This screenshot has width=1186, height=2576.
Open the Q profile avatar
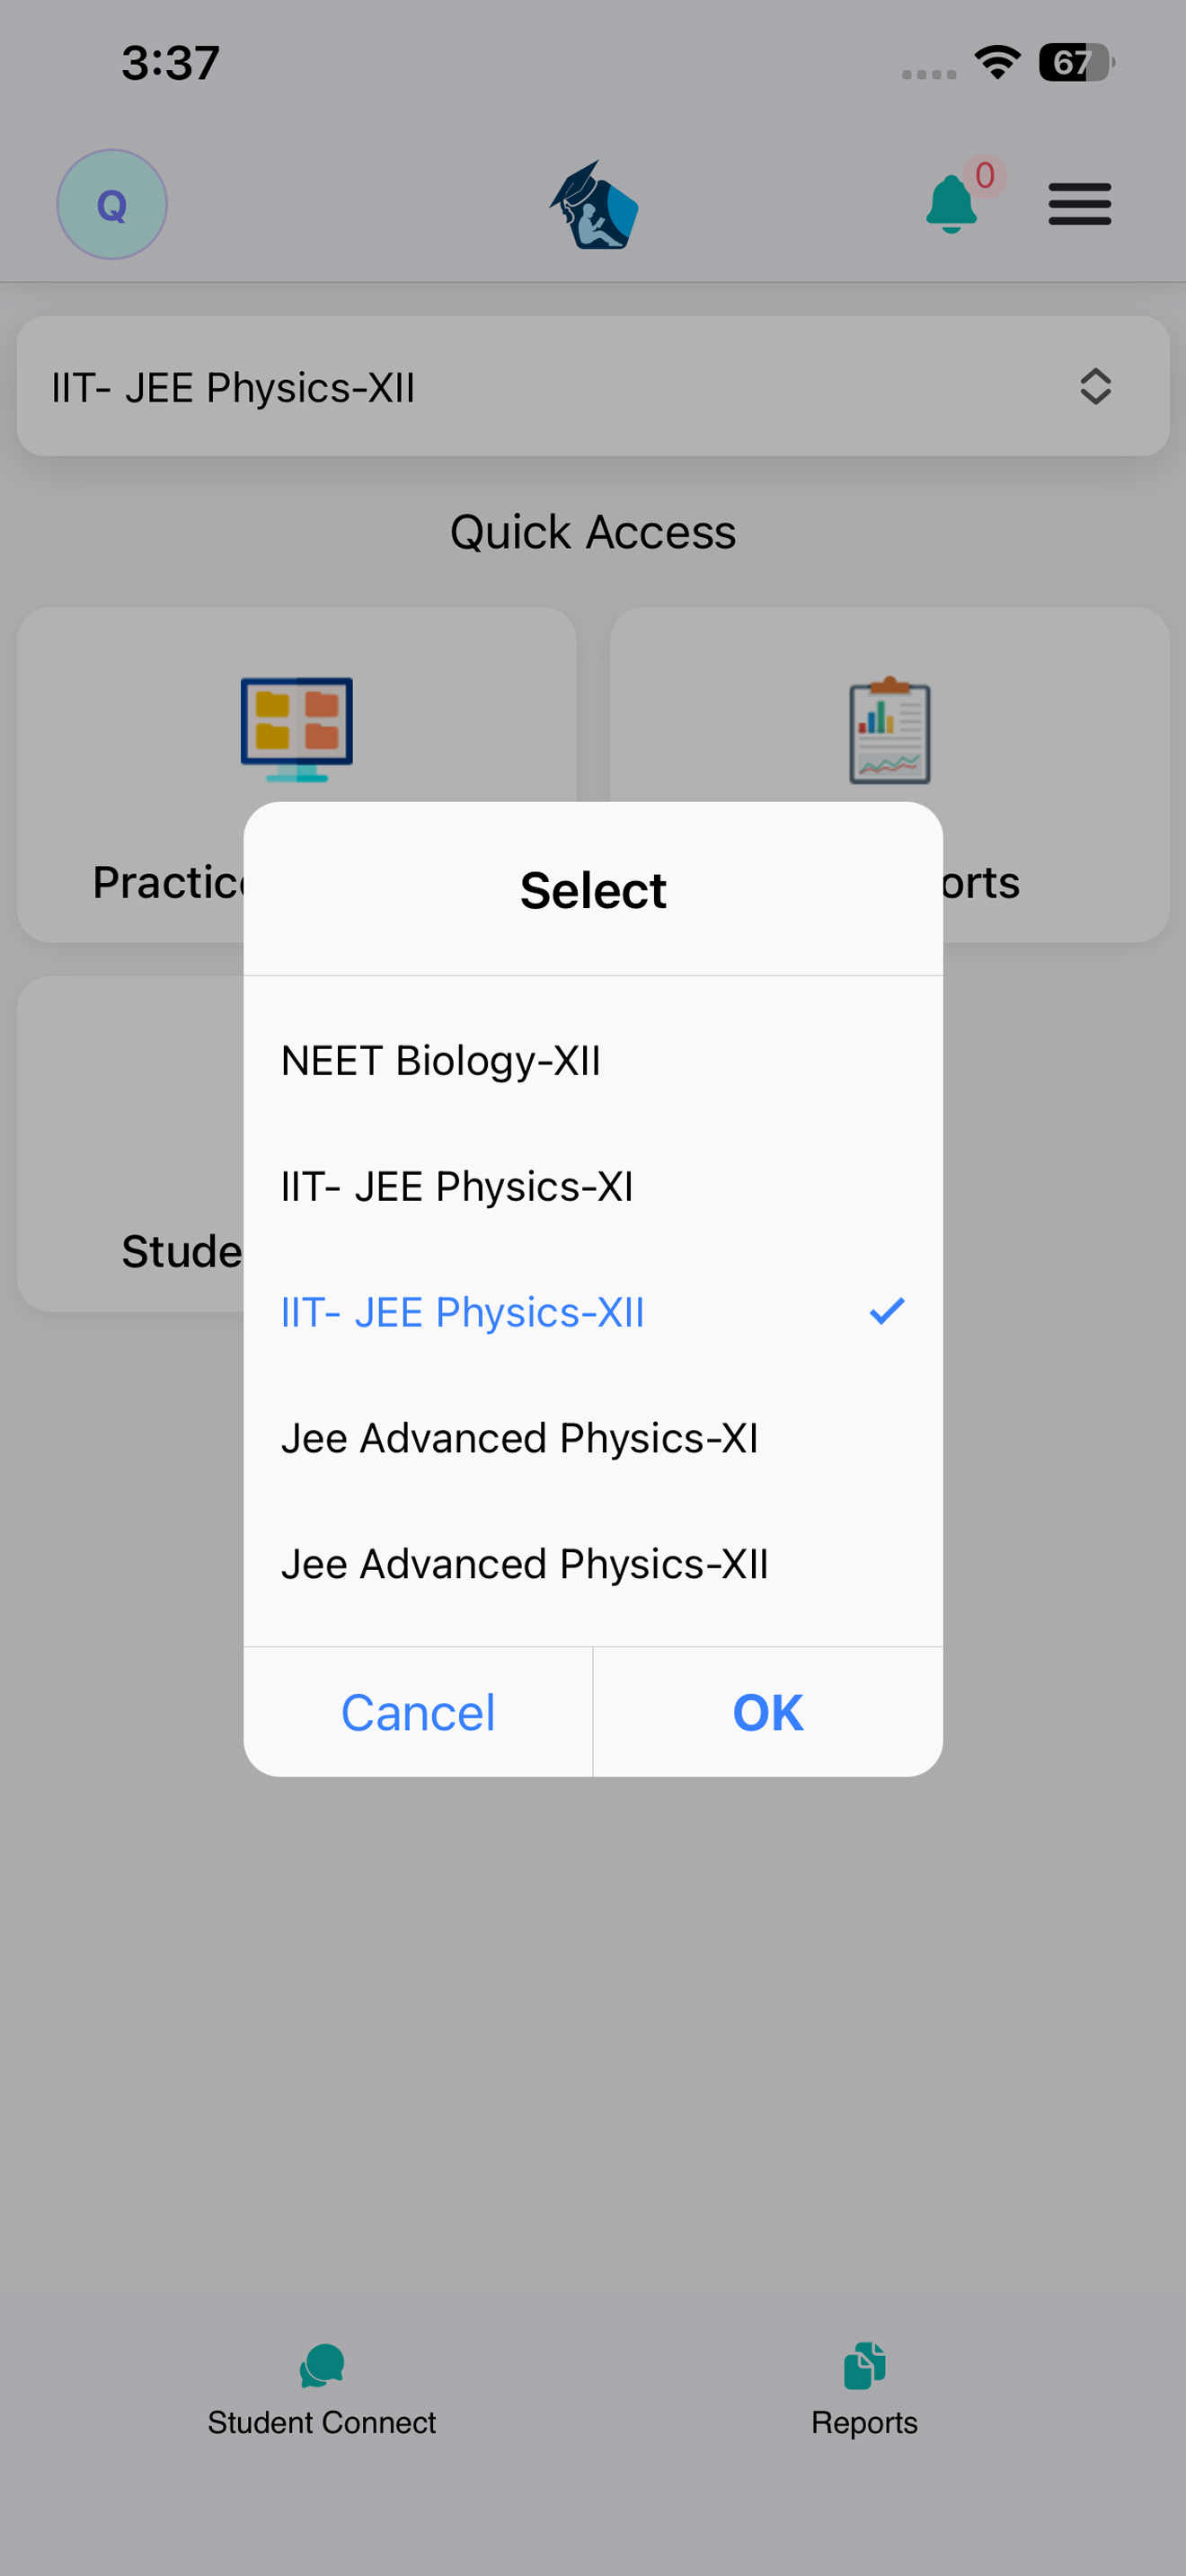pos(111,205)
